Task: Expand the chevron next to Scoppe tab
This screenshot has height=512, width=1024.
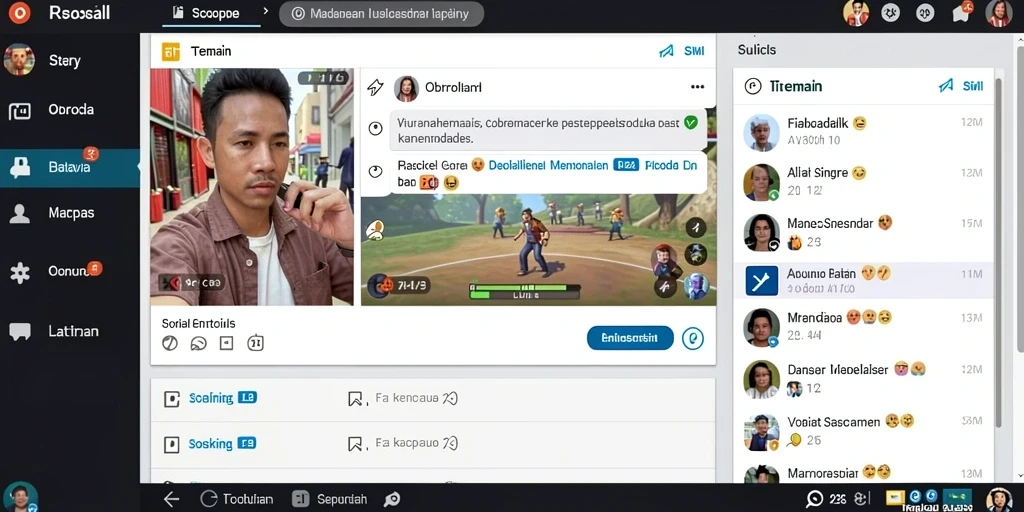Action: pos(265,12)
